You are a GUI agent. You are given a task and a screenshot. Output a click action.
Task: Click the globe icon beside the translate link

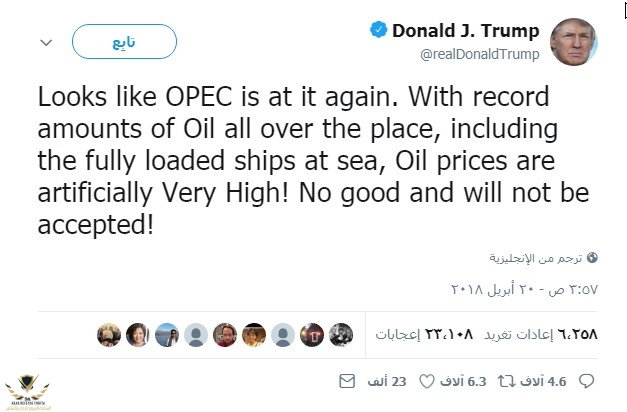[592, 258]
